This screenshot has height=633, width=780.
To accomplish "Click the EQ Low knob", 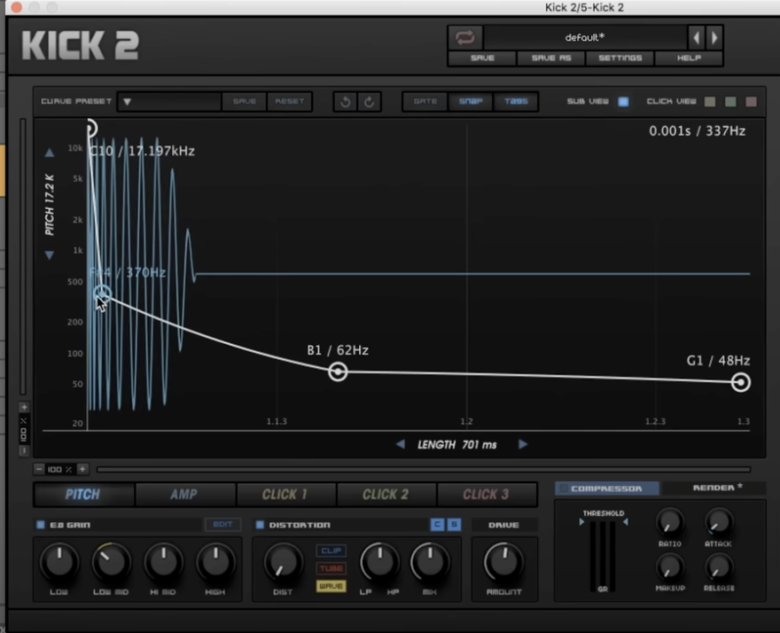I will point(60,563).
